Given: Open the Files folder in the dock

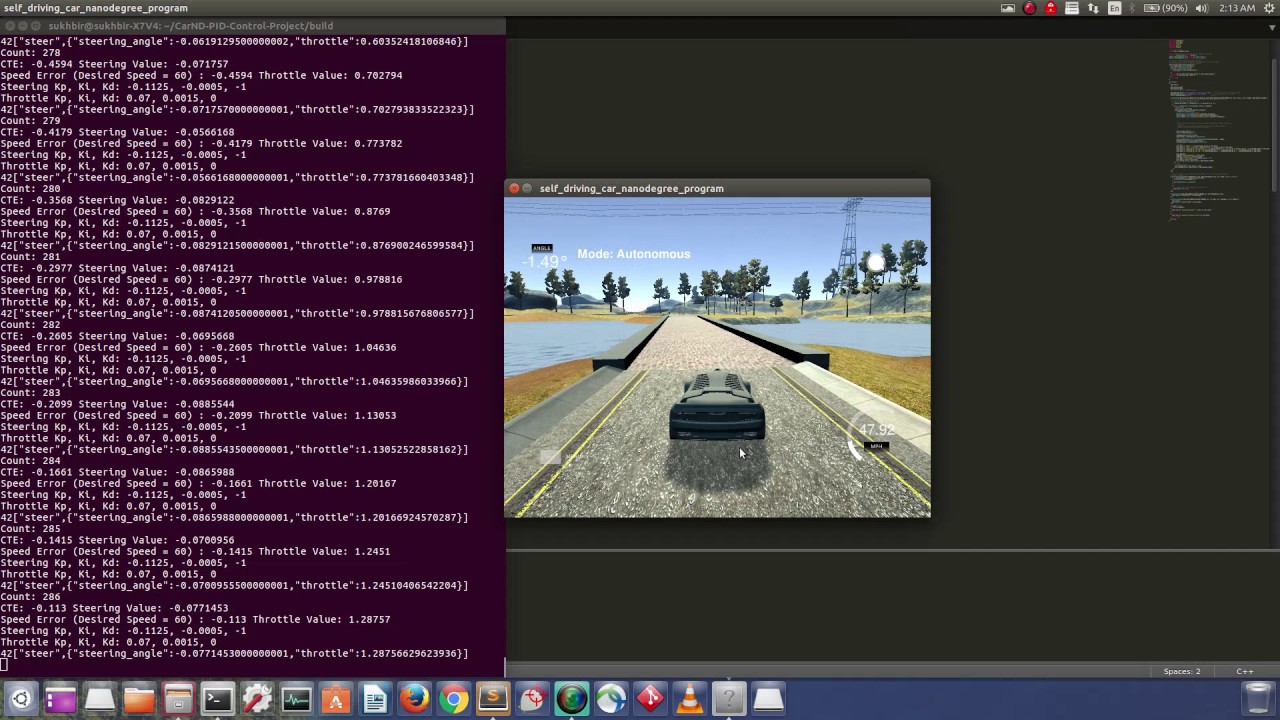Looking at the screenshot, I should [x=139, y=699].
